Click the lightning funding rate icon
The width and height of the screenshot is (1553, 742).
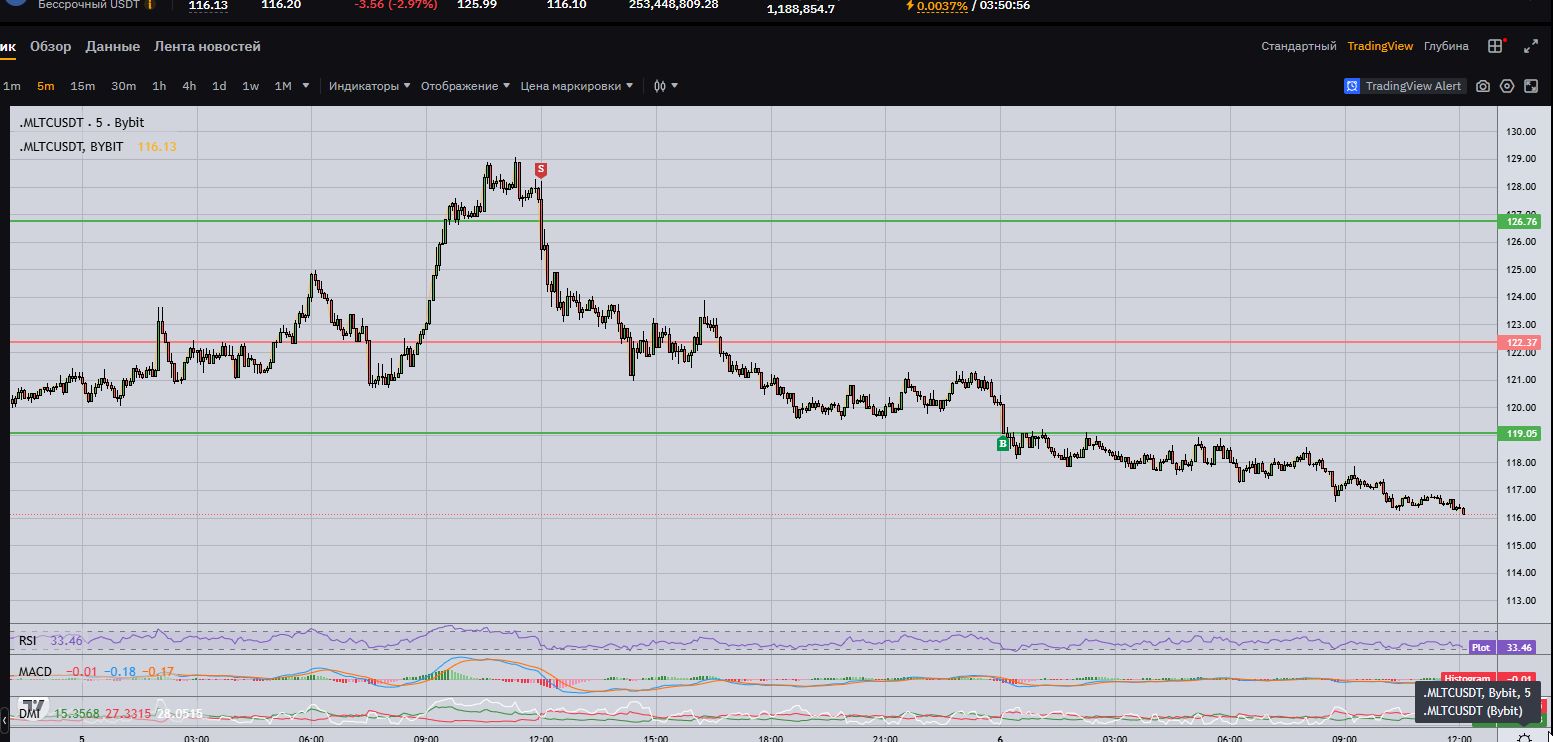pos(909,5)
